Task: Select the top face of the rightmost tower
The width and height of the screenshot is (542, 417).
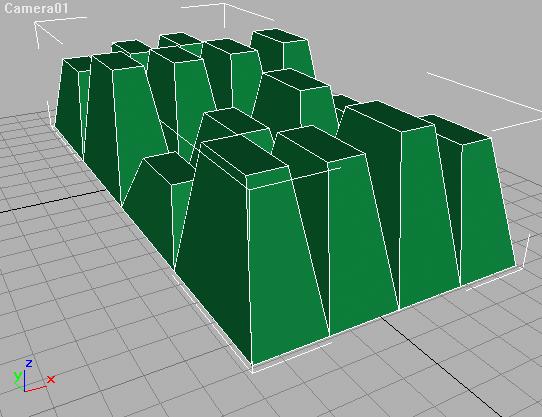Action: [456, 130]
